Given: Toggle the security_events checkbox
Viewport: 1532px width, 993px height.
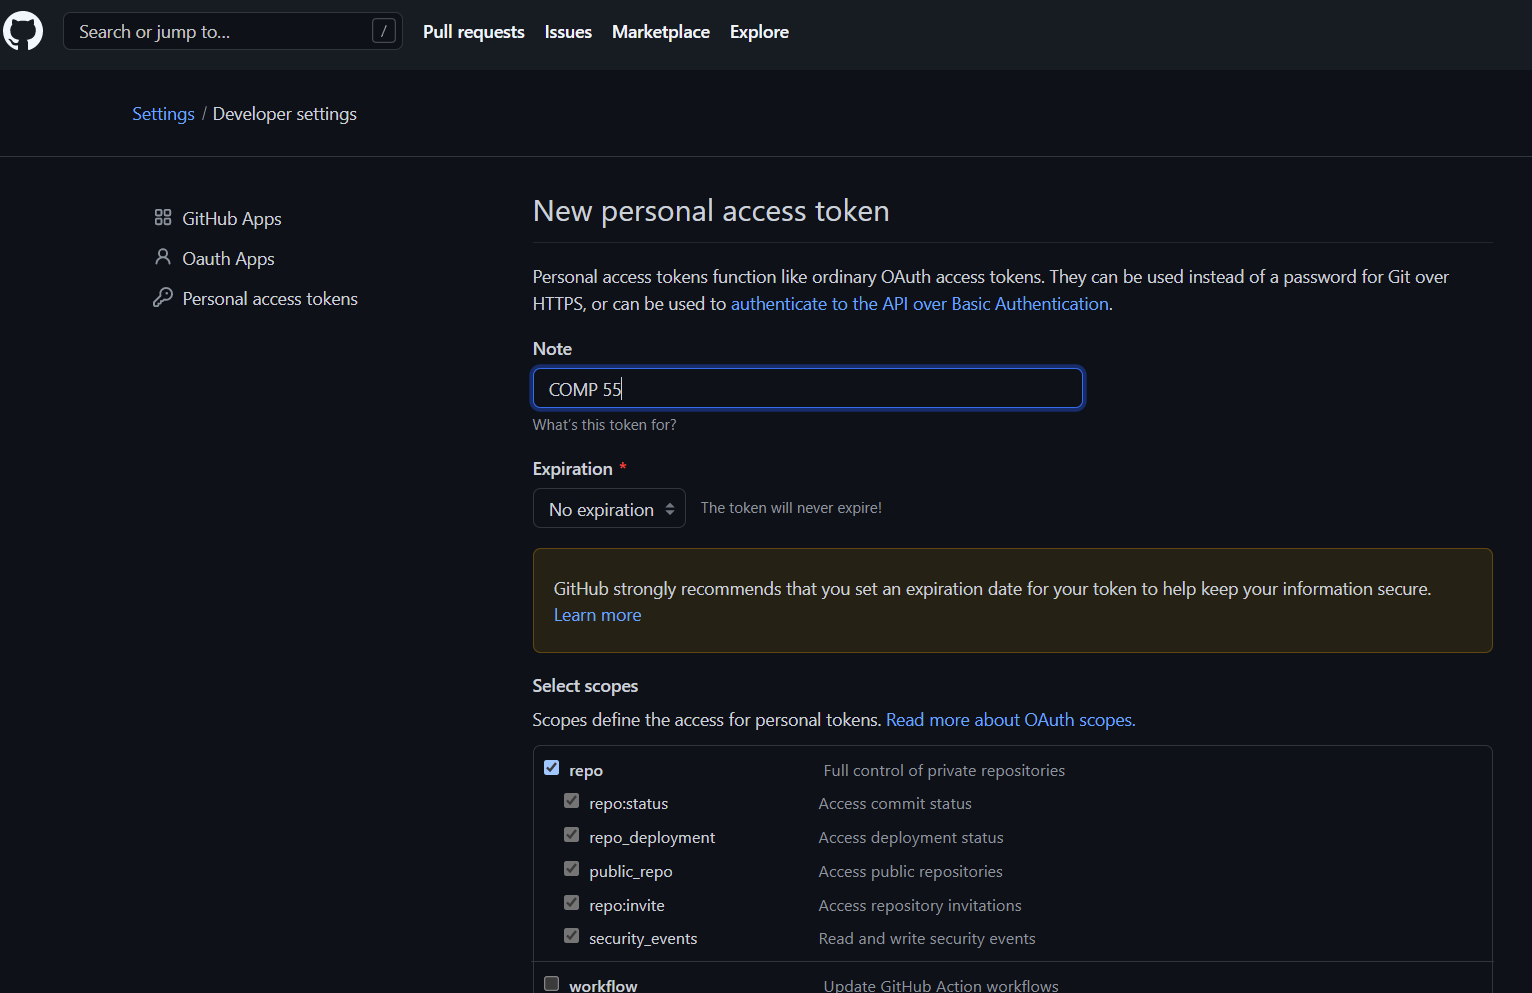Looking at the screenshot, I should (571, 936).
